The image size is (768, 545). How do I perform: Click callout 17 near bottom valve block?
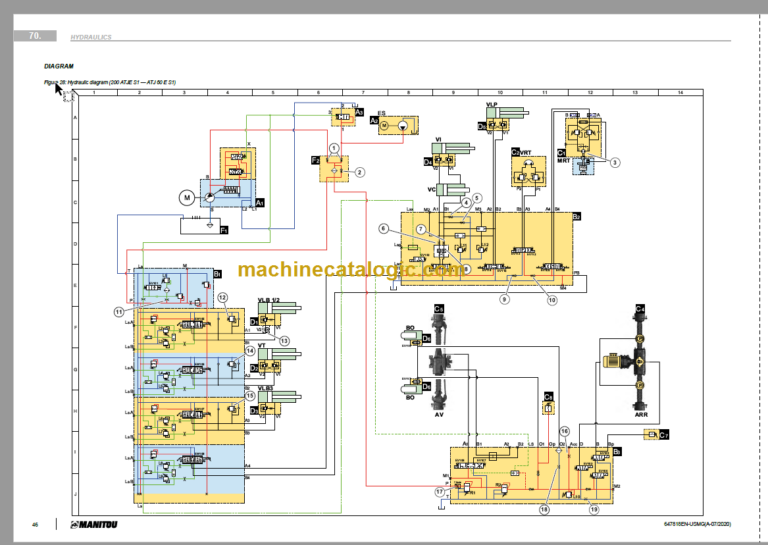click(440, 492)
